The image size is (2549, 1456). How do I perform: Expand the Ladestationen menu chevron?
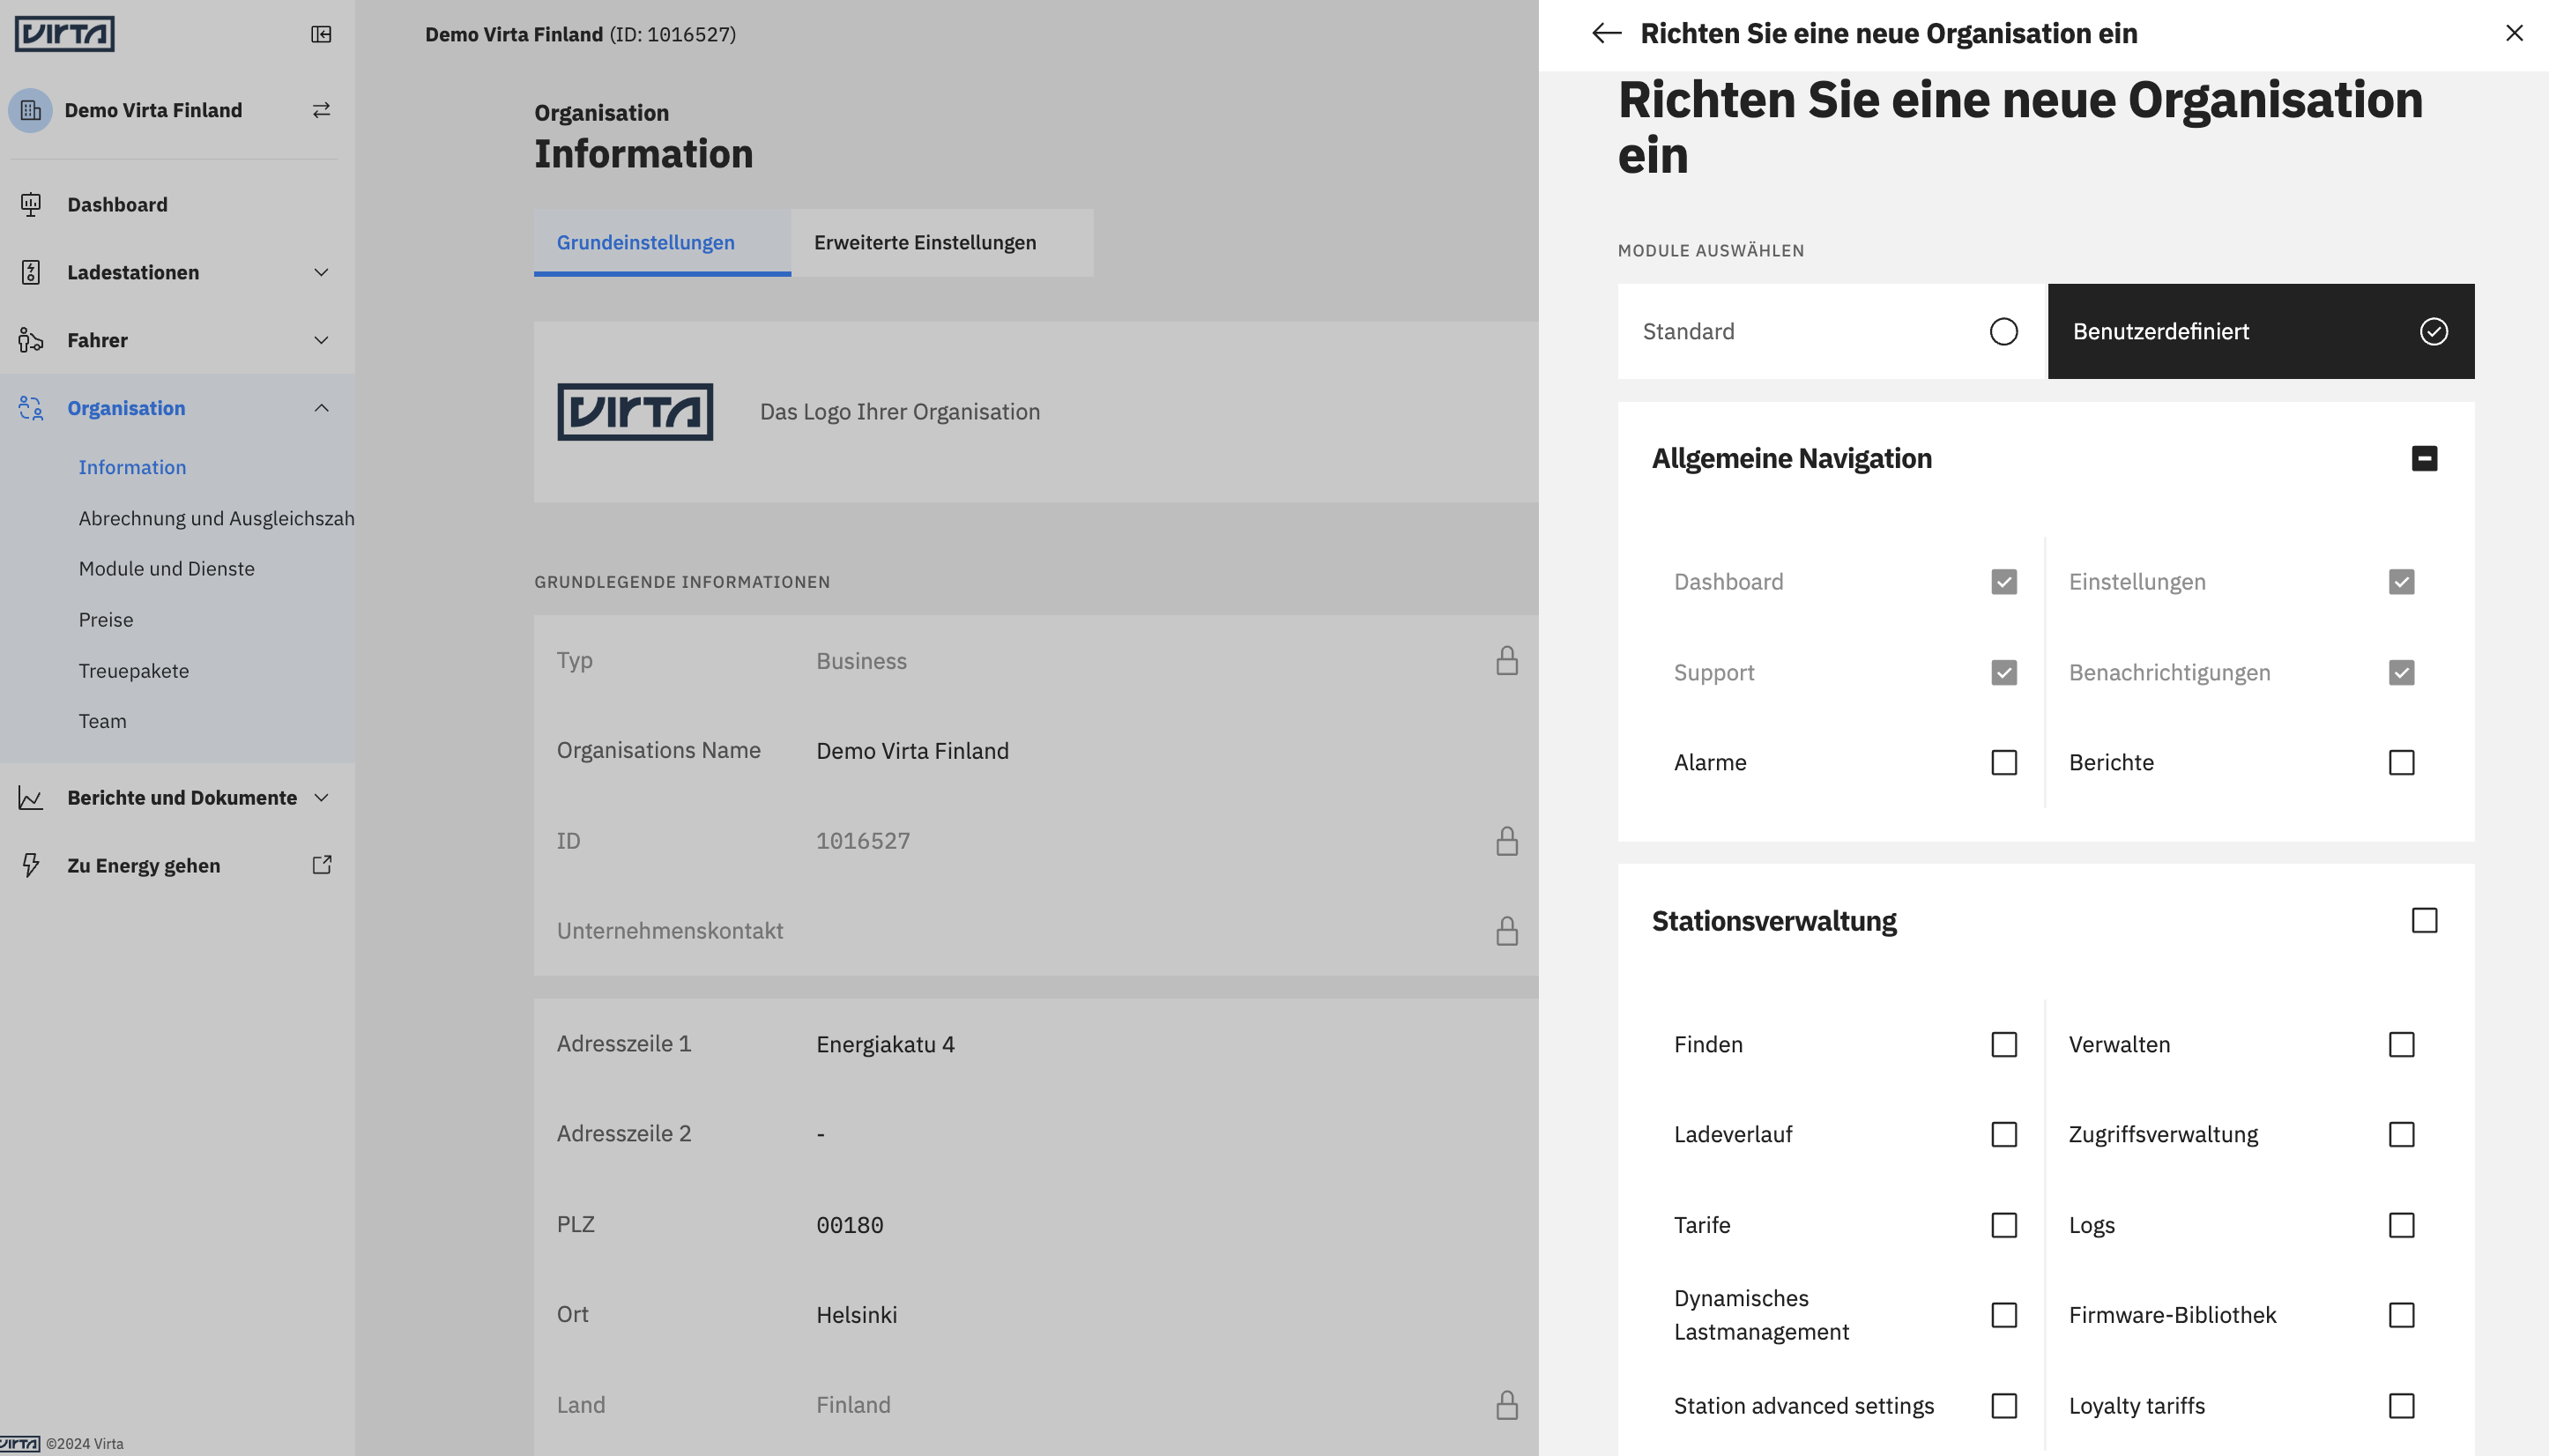(x=321, y=272)
